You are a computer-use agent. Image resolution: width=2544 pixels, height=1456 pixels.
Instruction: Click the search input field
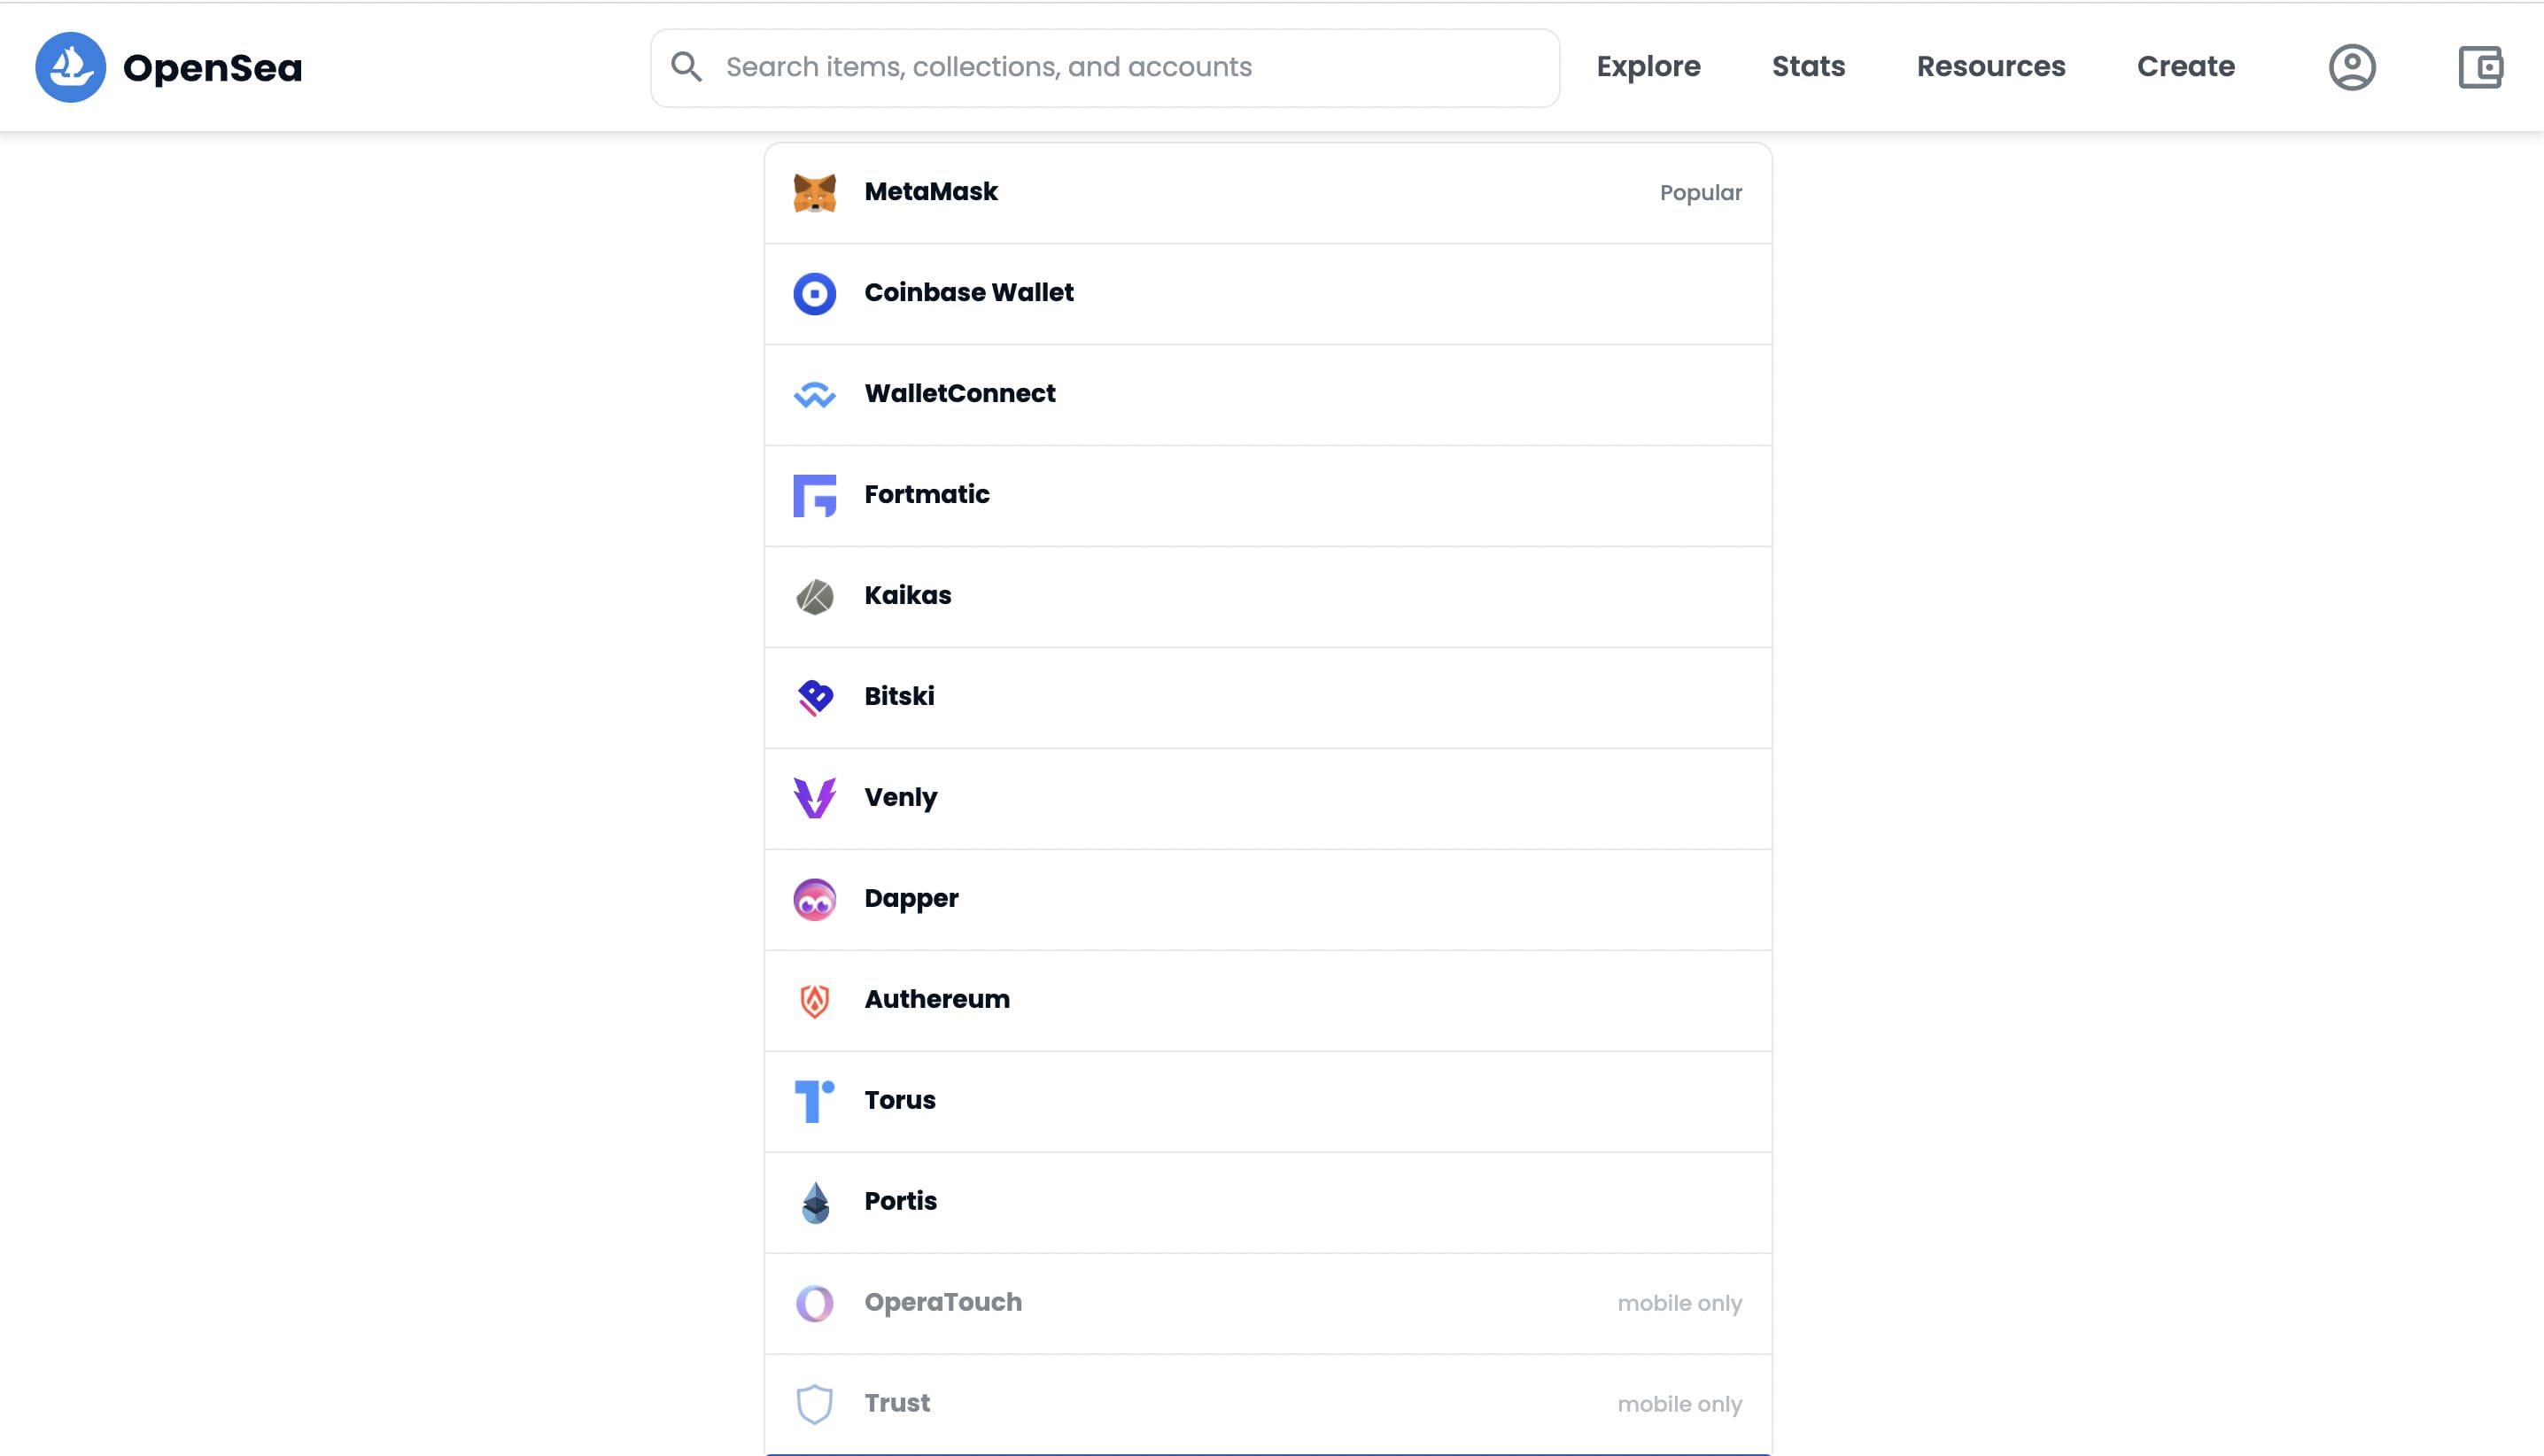[1100, 66]
